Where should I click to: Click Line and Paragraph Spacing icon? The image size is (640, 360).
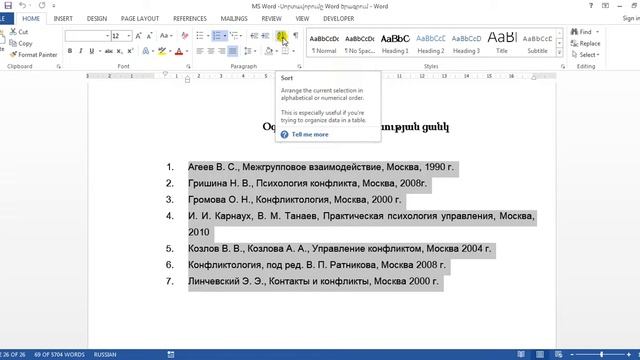coord(248,51)
